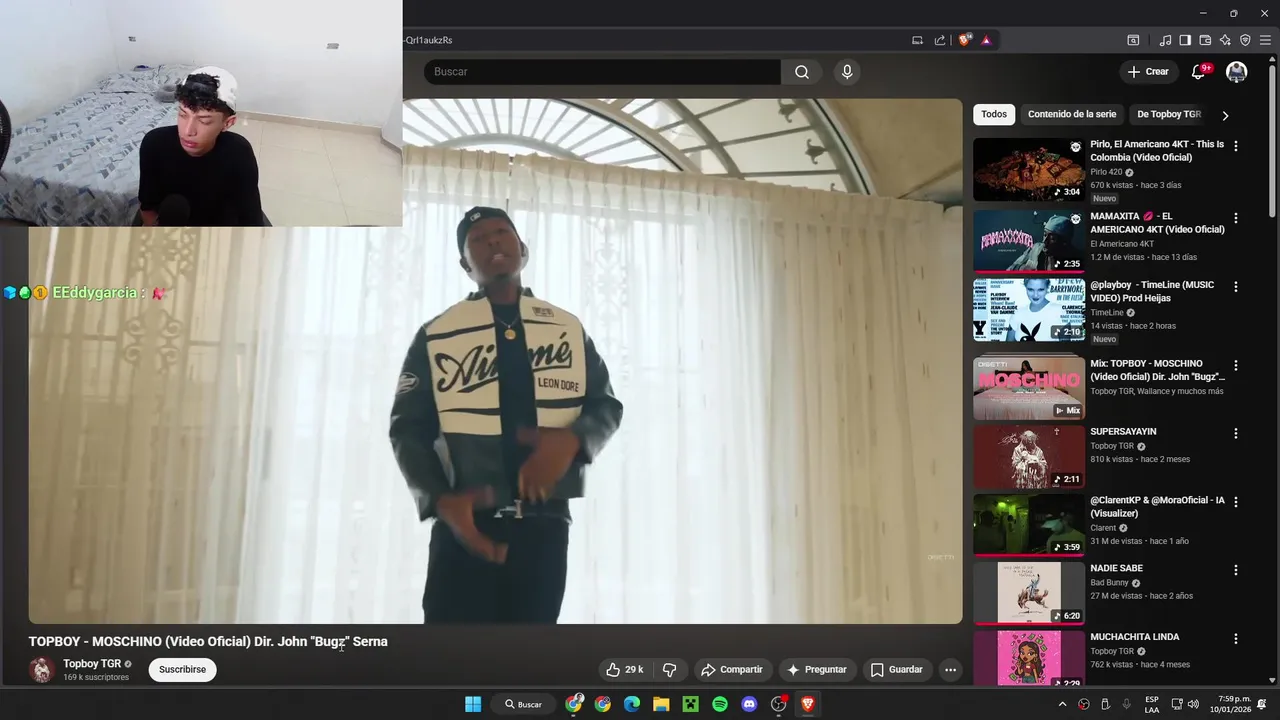Open the YouTube account avatar menu
The image size is (1280, 720).
[x=1237, y=72]
